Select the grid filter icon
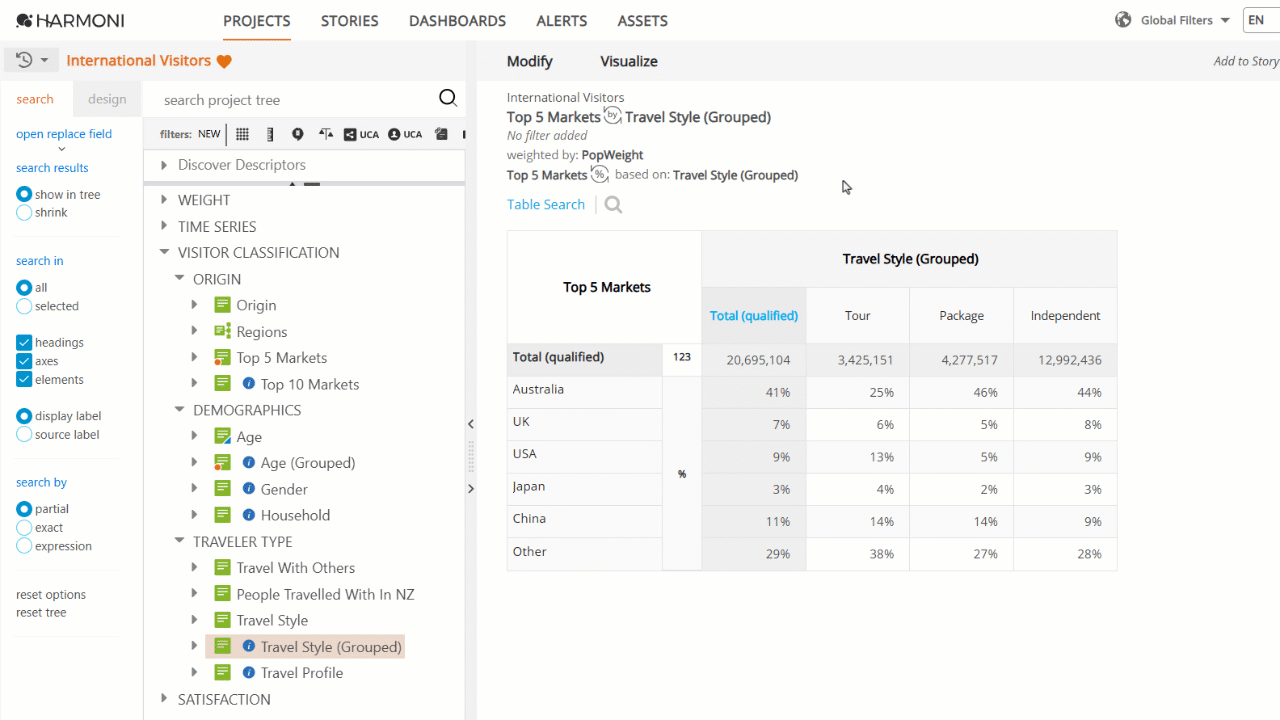This screenshot has width=1280, height=720. pos(242,134)
